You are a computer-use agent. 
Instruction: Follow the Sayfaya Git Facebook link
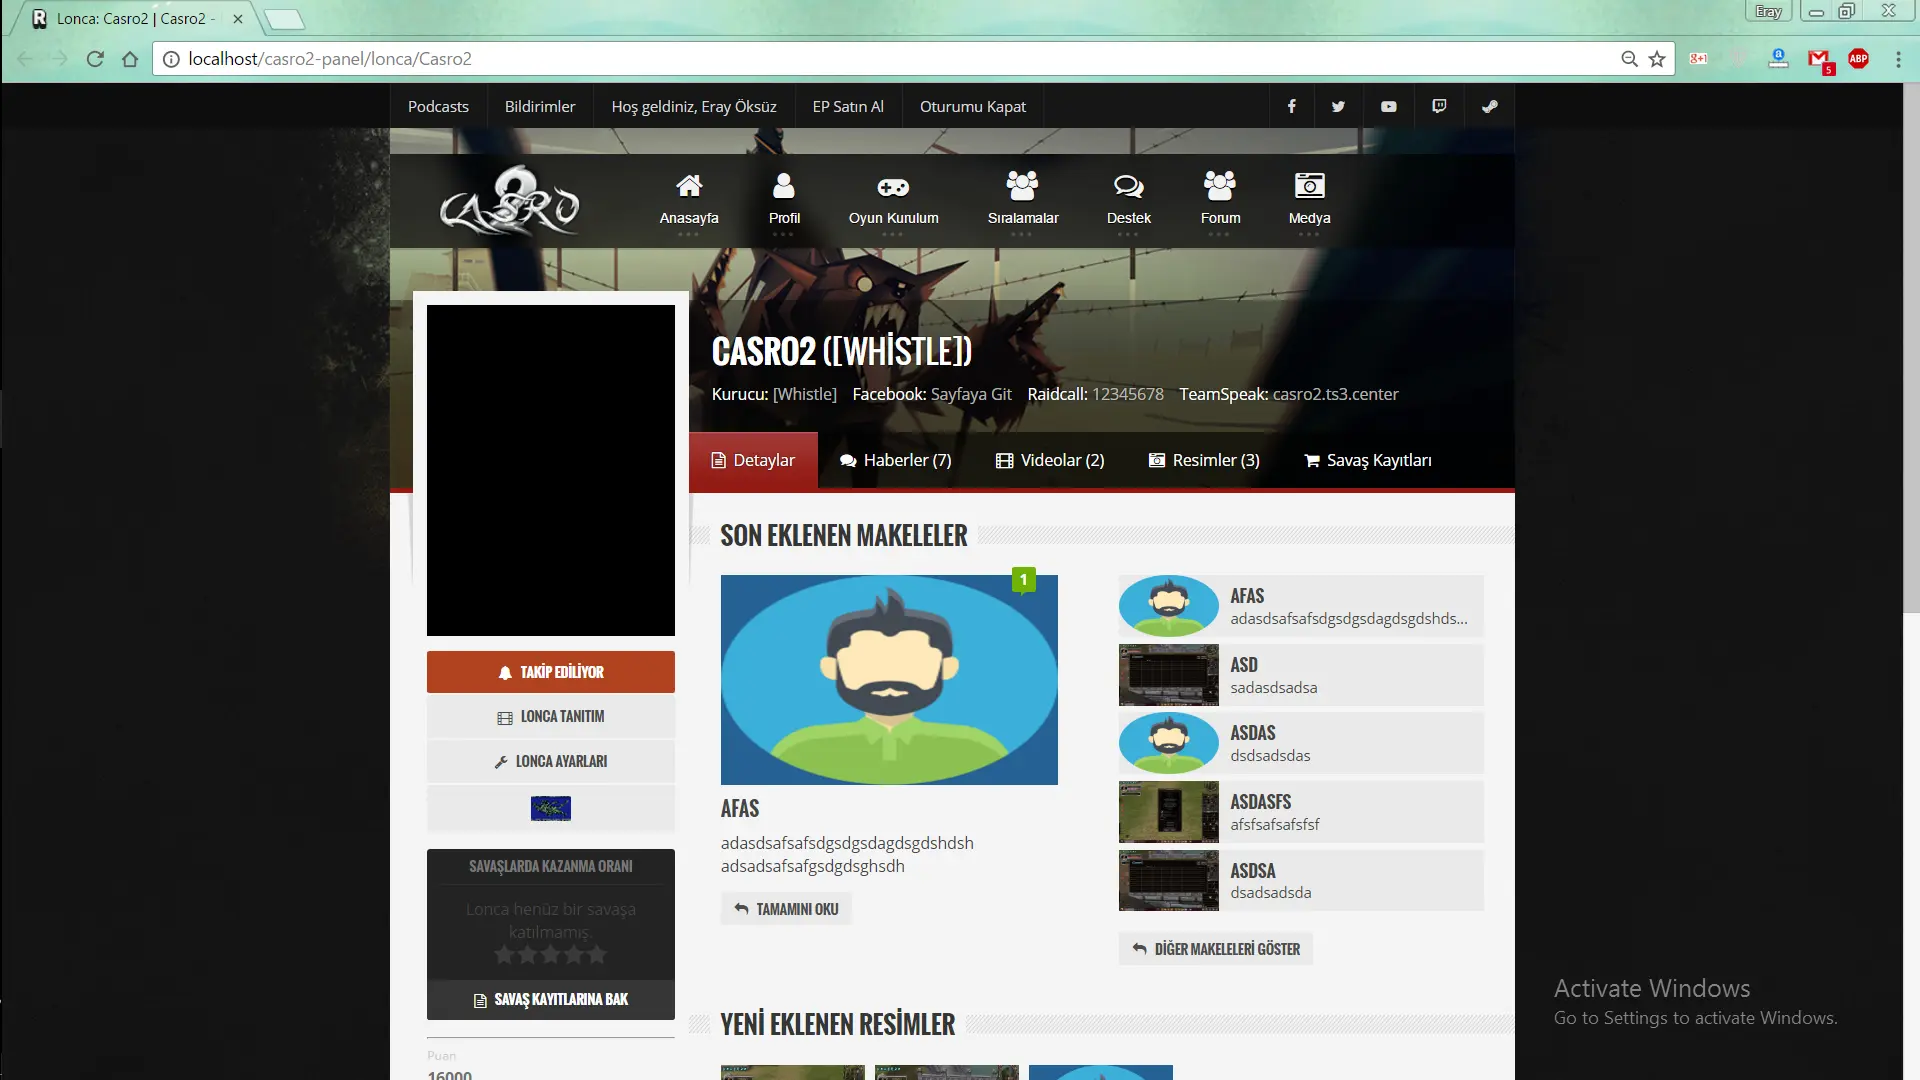pyautogui.click(x=971, y=394)
